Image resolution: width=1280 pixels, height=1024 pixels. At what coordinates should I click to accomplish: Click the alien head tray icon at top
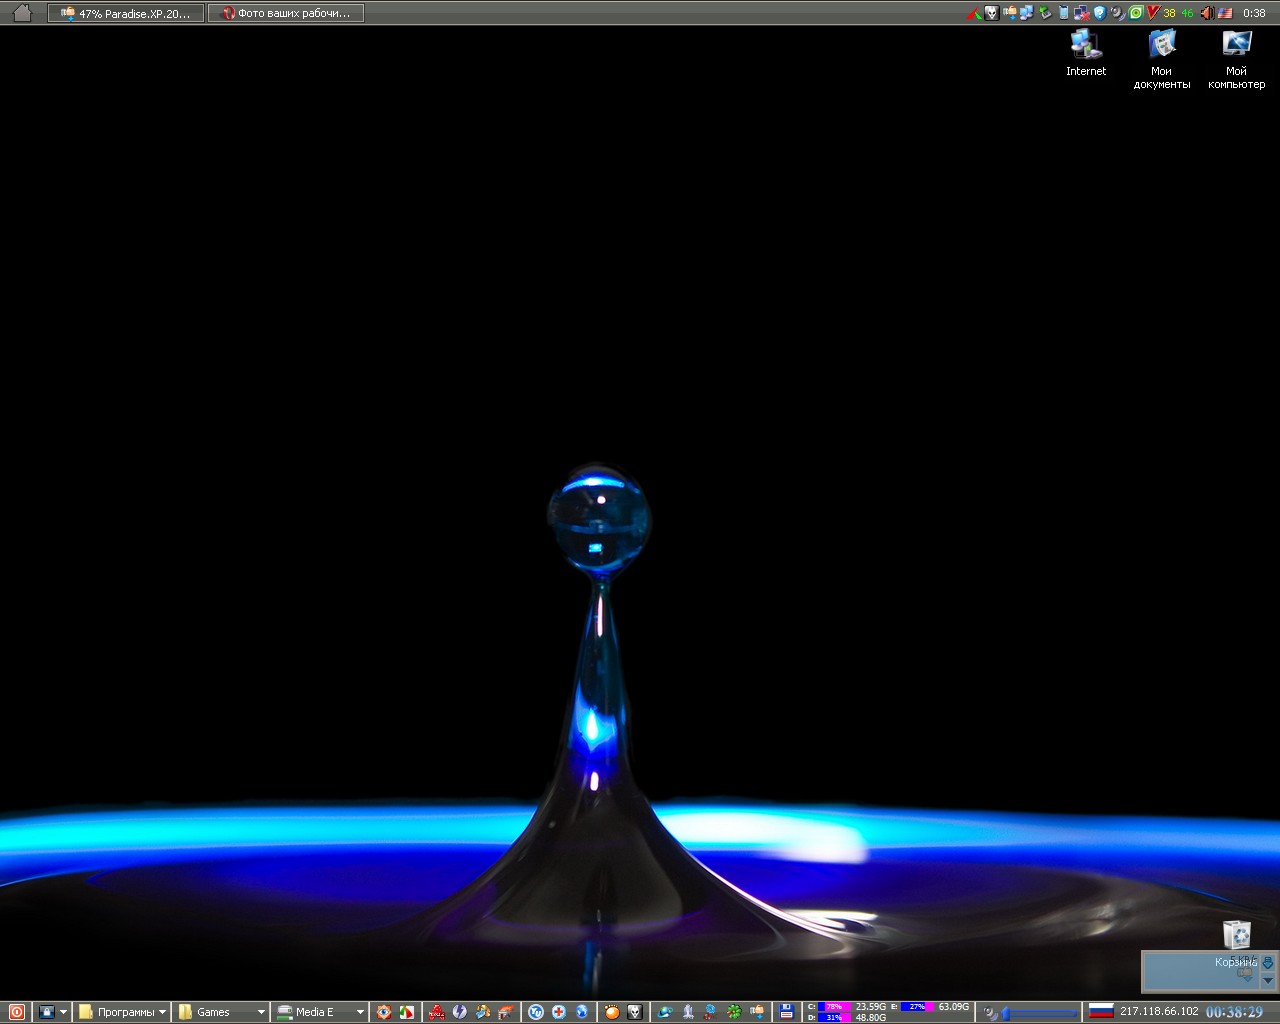tap(992, 13)
